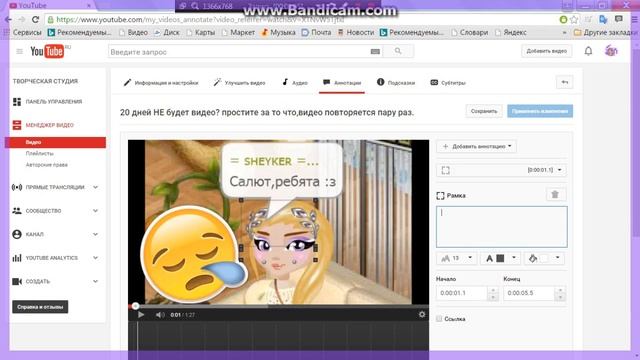The height and width of the screenshot is (360, 640).
Task: Play the video in the annotation editor
Action: [x=141, y=315]
